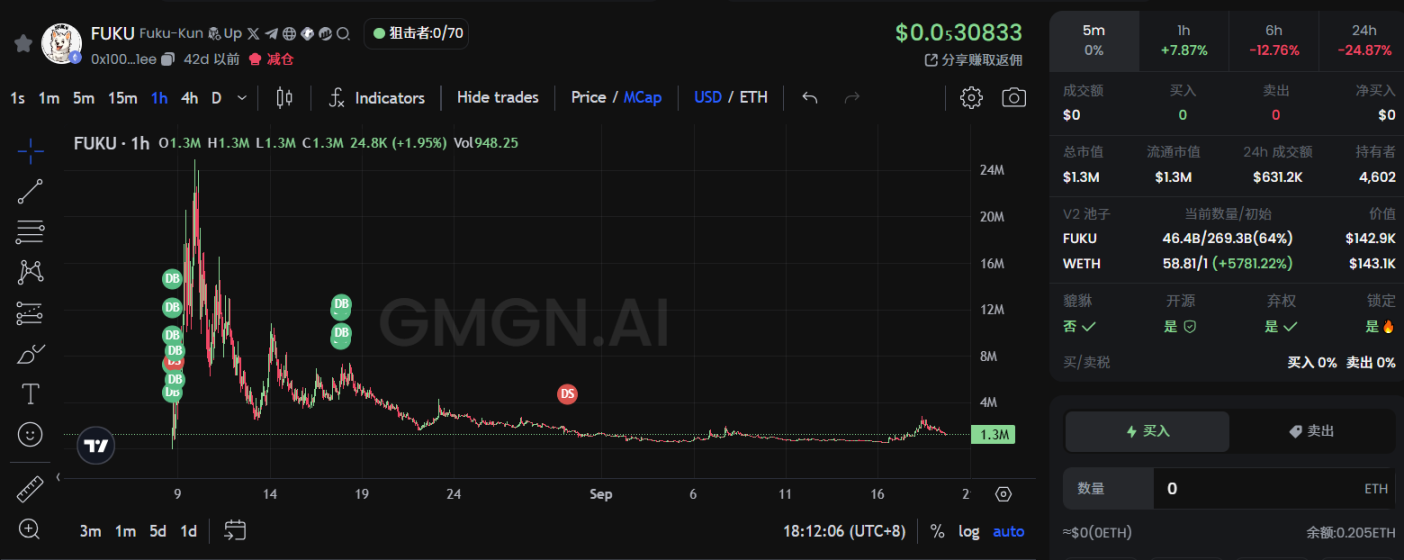Open FUKU's X (Twitter) link

click(x=253, y=34)
